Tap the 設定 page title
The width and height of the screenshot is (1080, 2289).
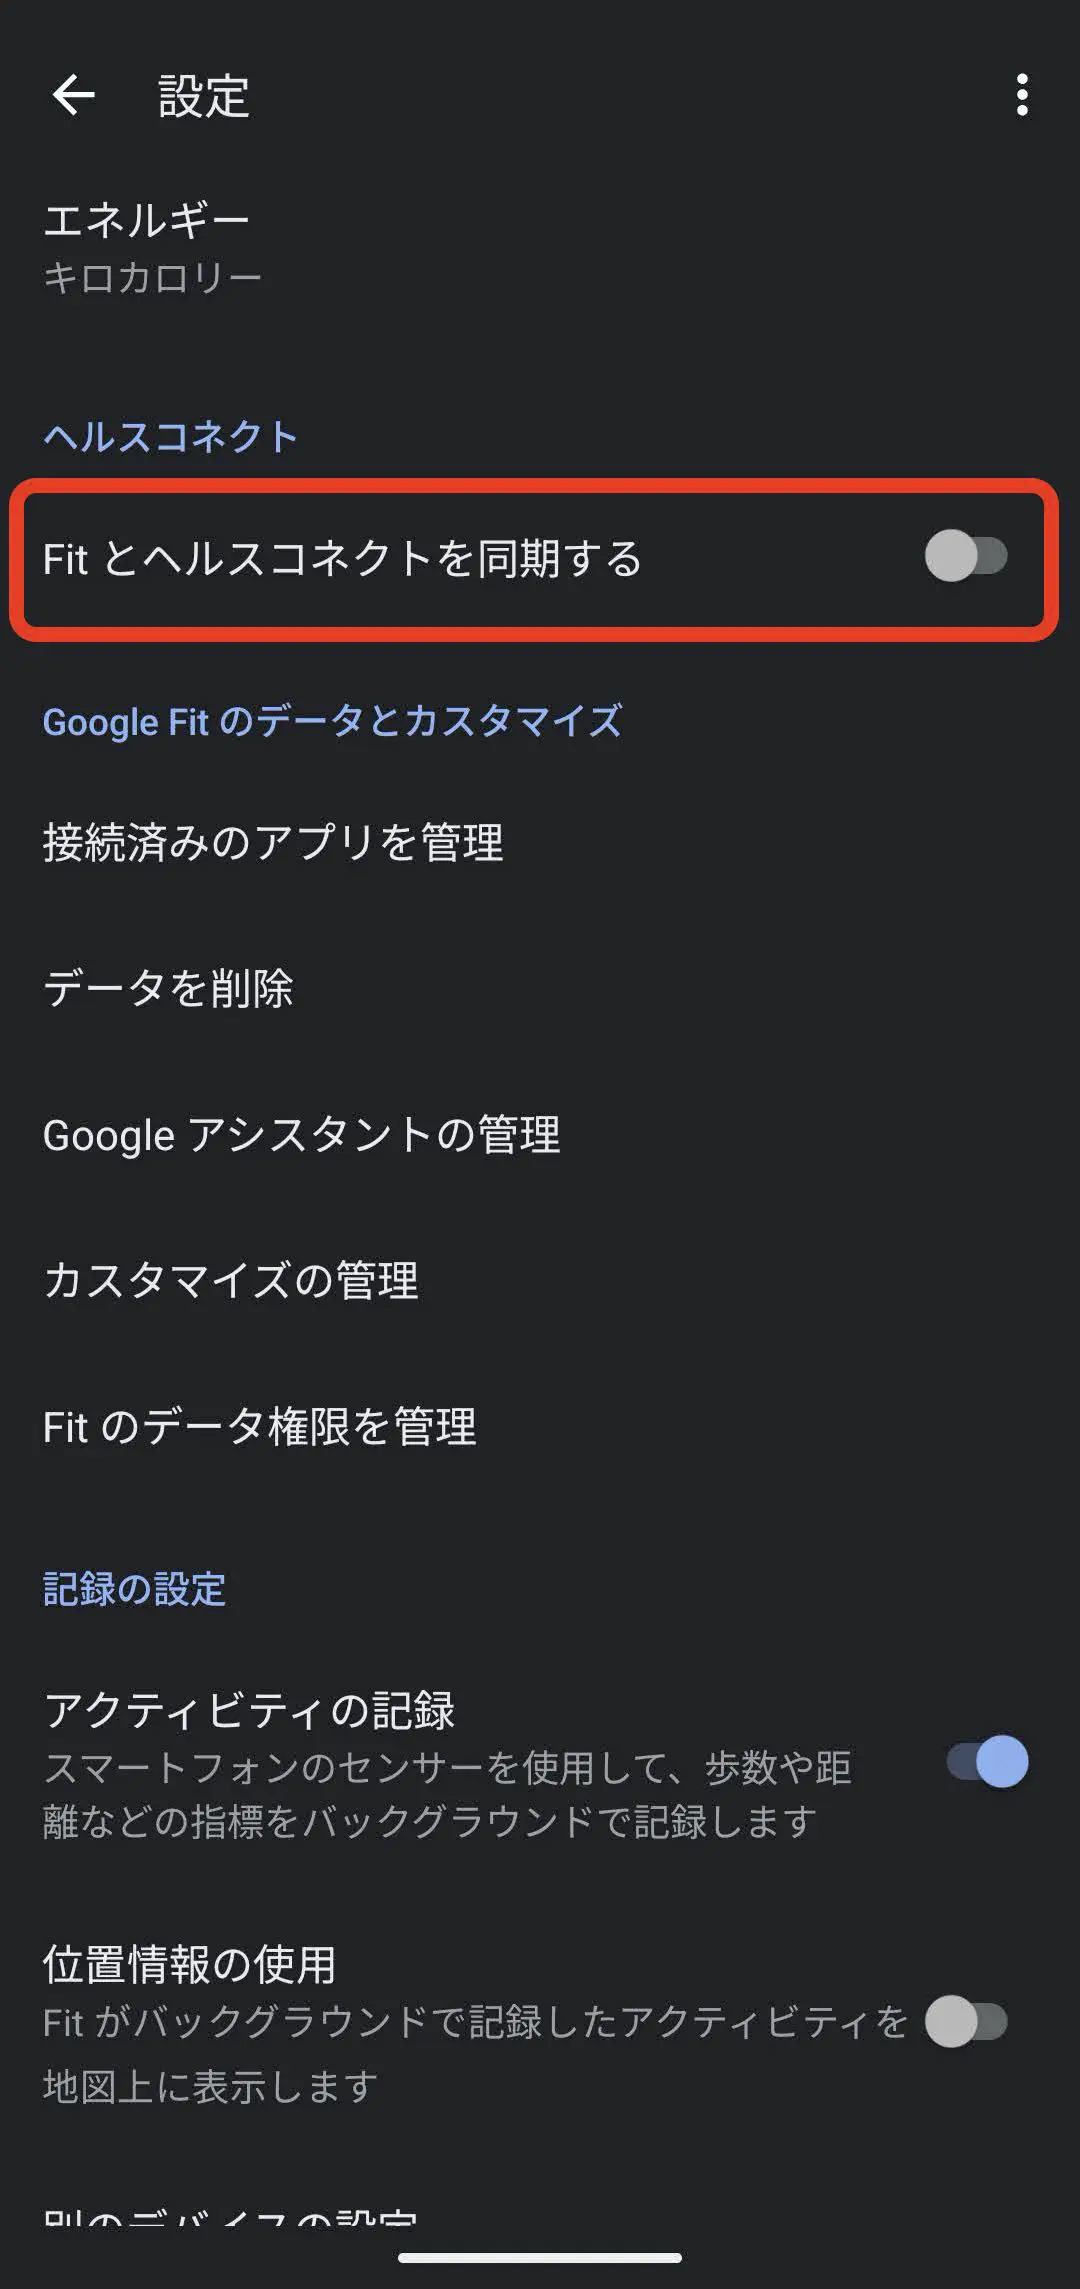click(x=203, y=97)
